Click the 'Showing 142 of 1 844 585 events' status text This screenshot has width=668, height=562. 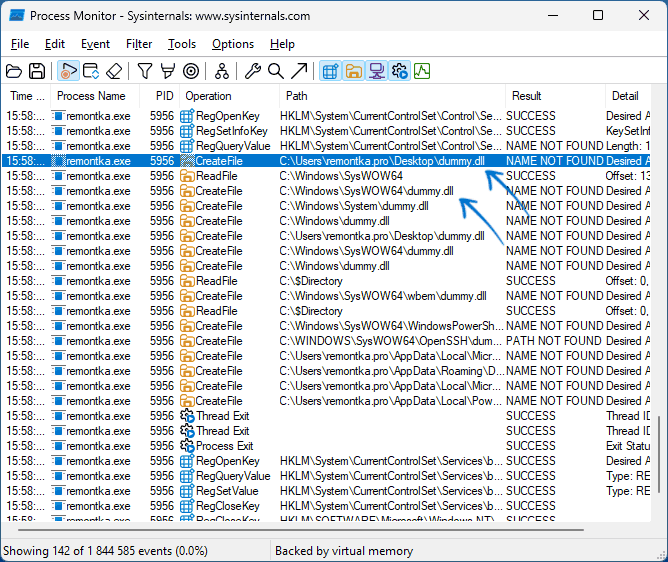[105, 551]
